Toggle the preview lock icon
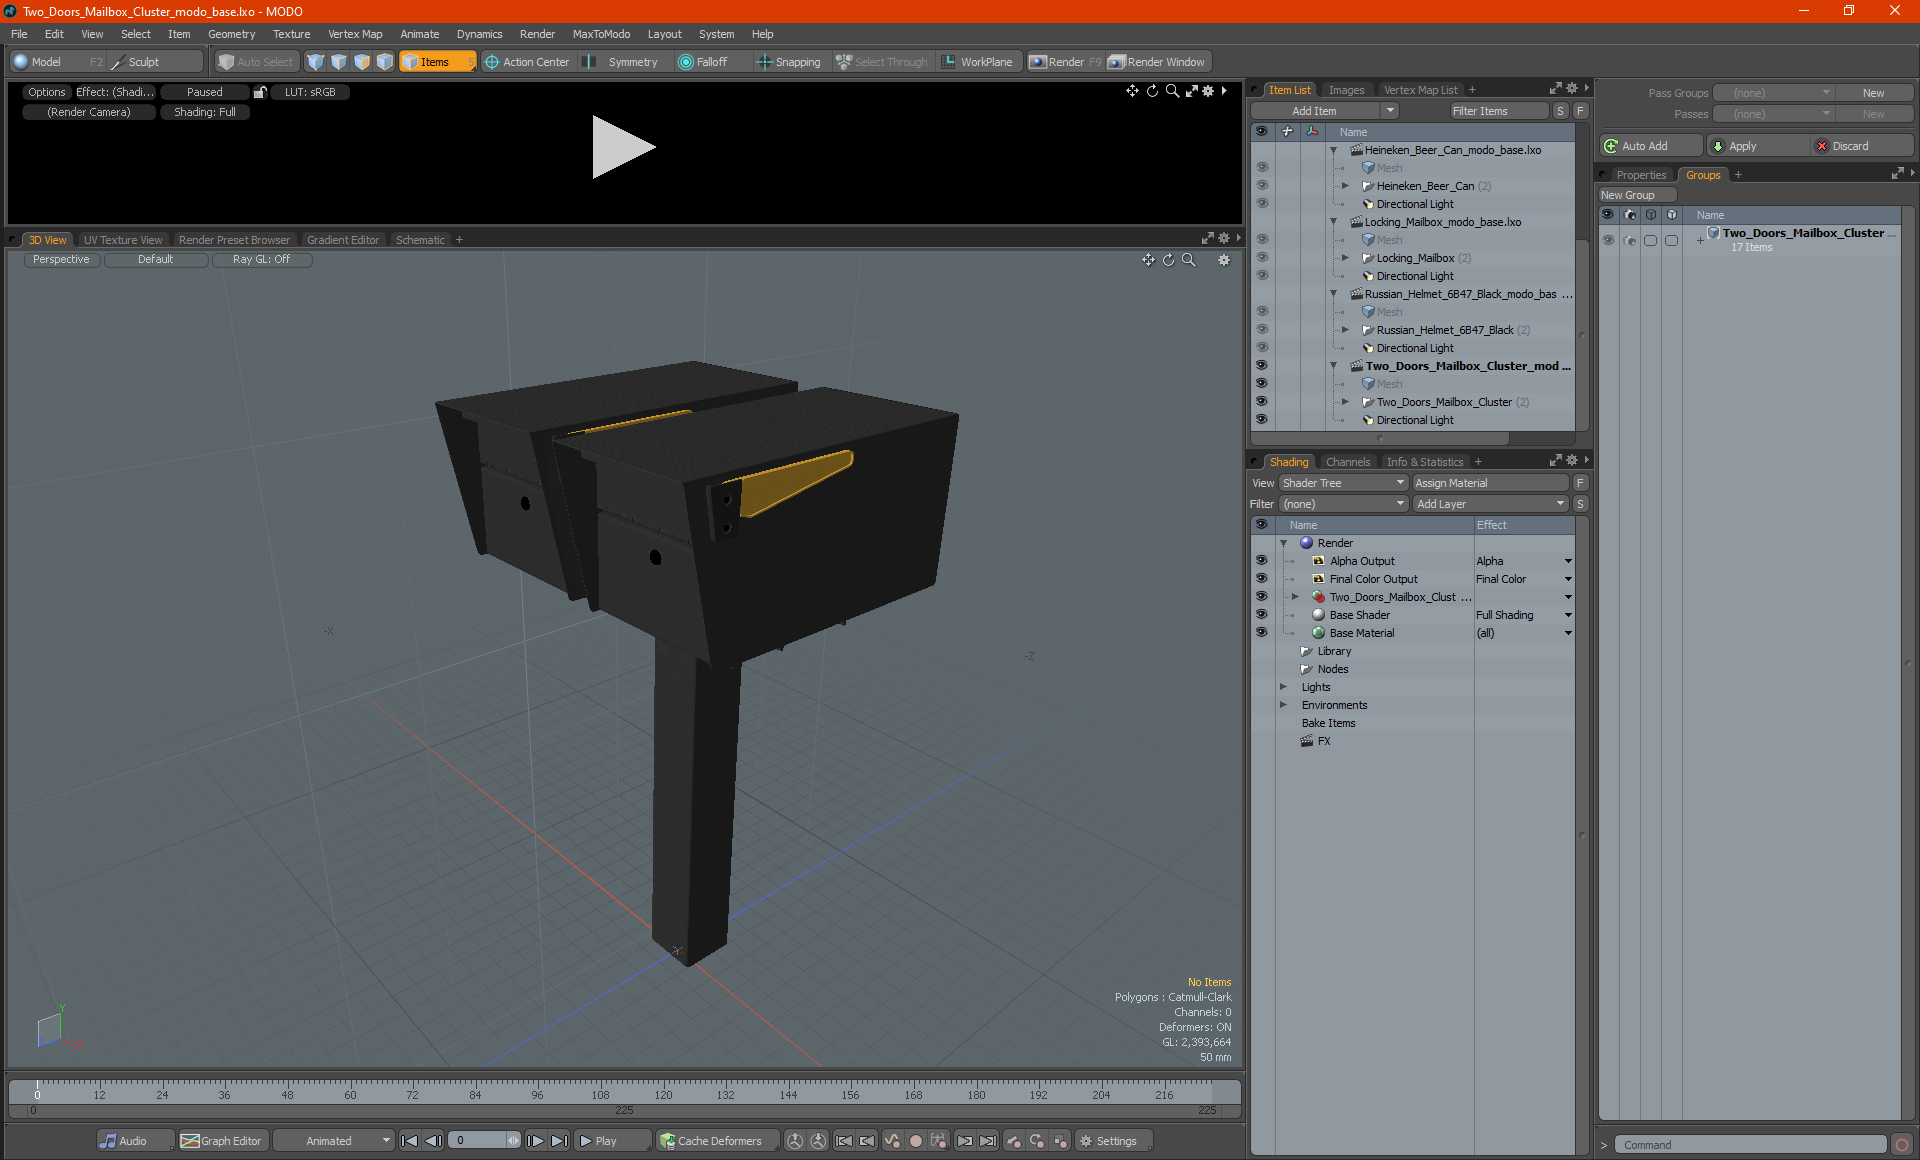 (x=260, y=92)
